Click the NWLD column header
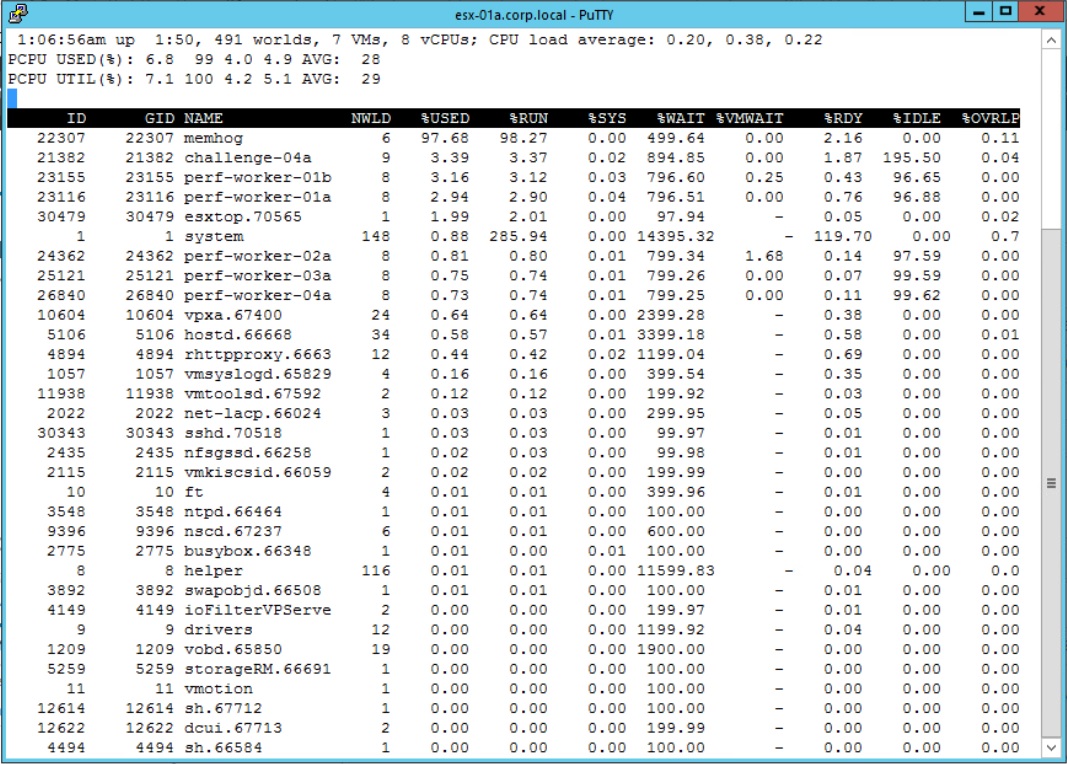The image size is (1067, 764). tap(371, 118)
